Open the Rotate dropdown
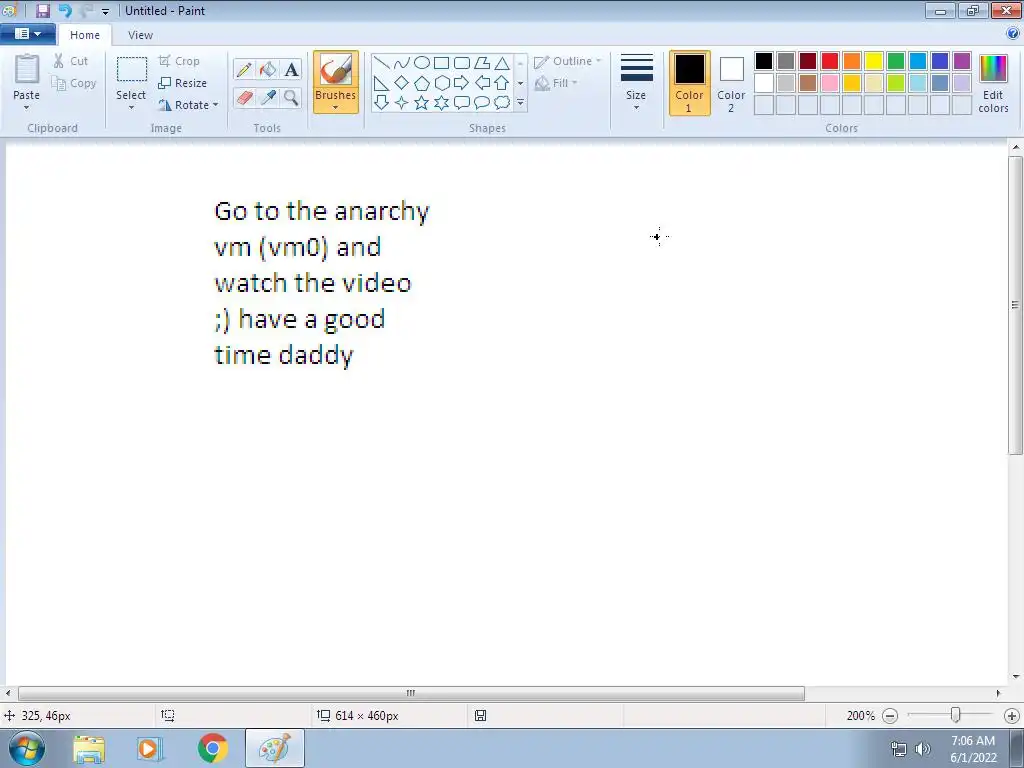 point(188,105)
